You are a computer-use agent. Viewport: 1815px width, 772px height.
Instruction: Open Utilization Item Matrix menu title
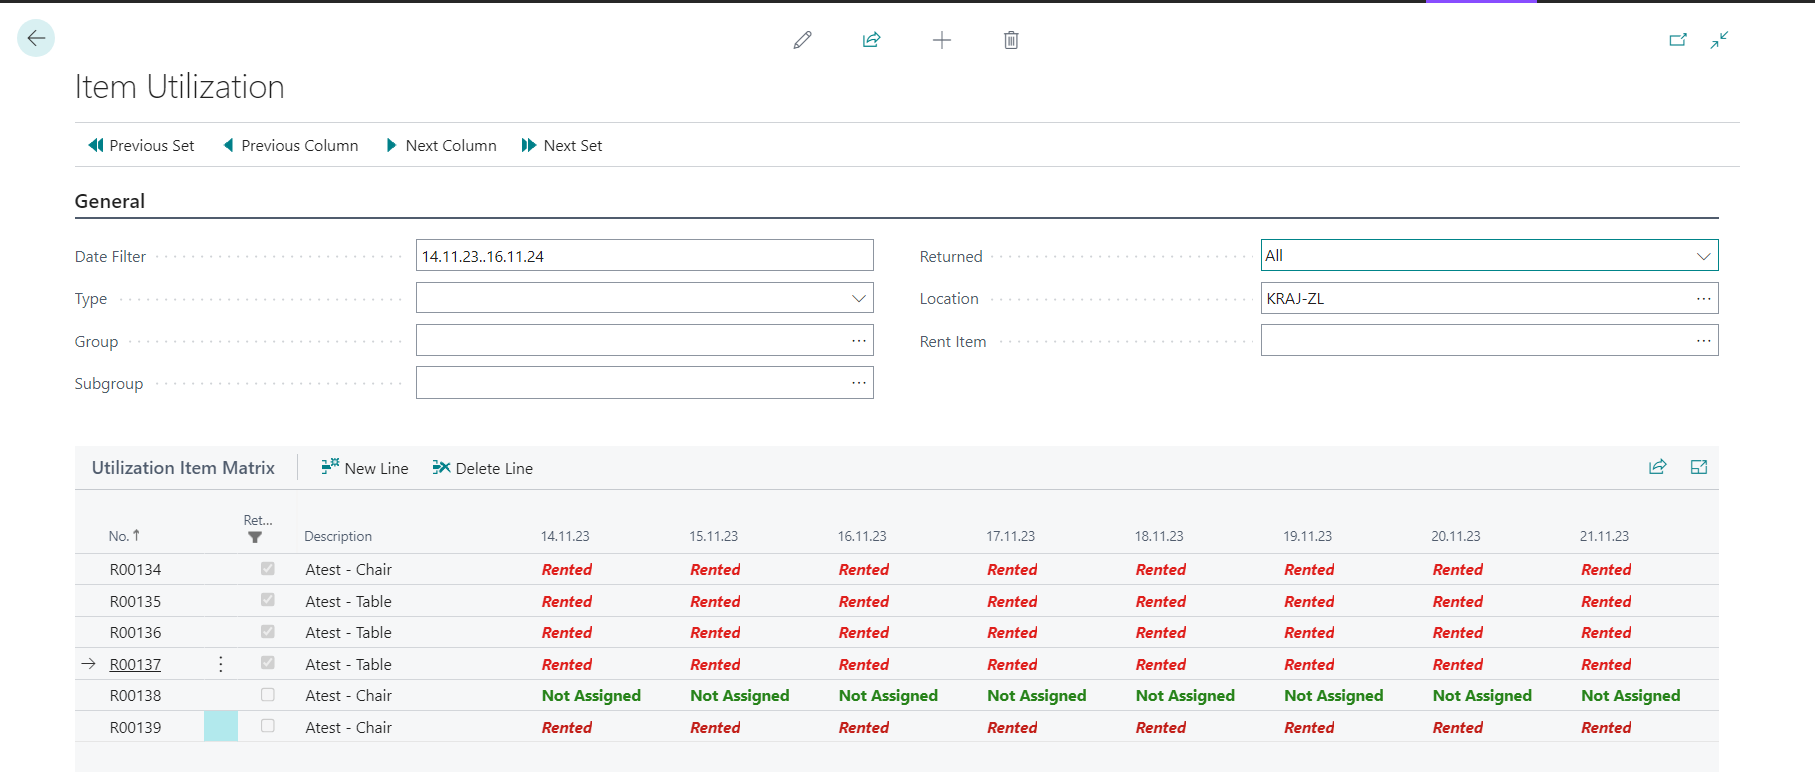[x=183, y=468]
